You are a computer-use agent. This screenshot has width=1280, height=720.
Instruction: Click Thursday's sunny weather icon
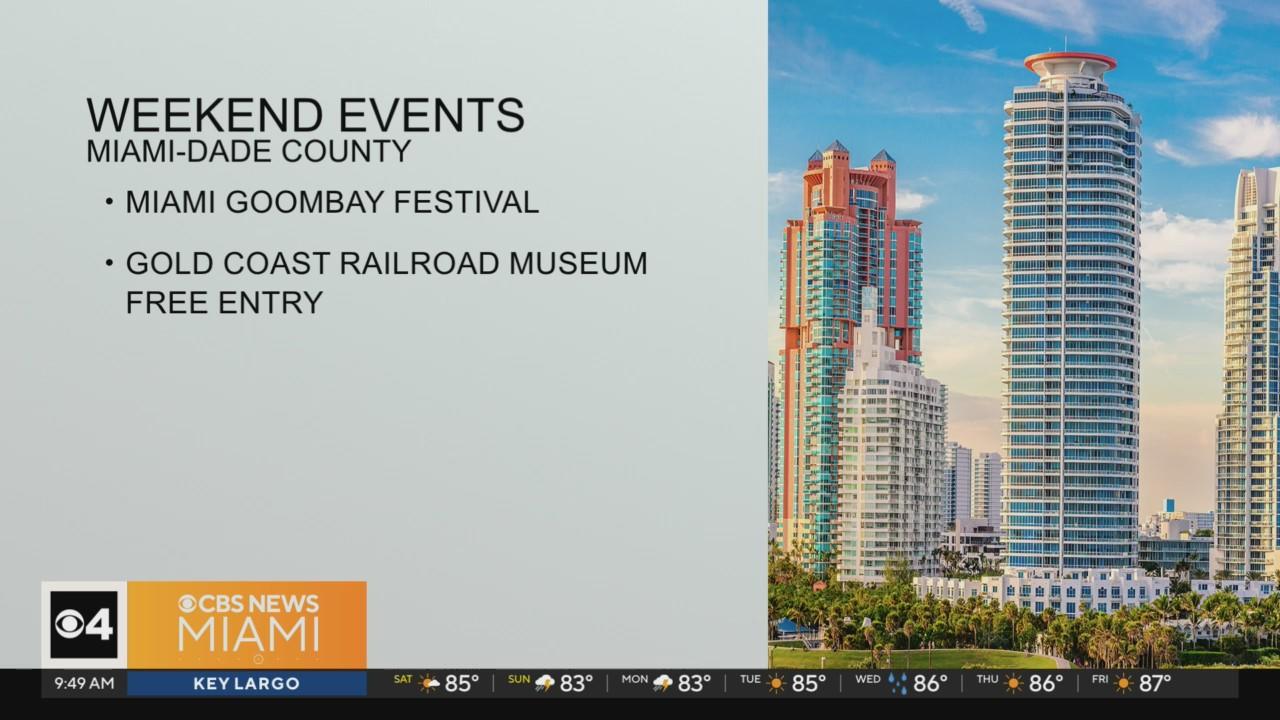pos(1013,684)
